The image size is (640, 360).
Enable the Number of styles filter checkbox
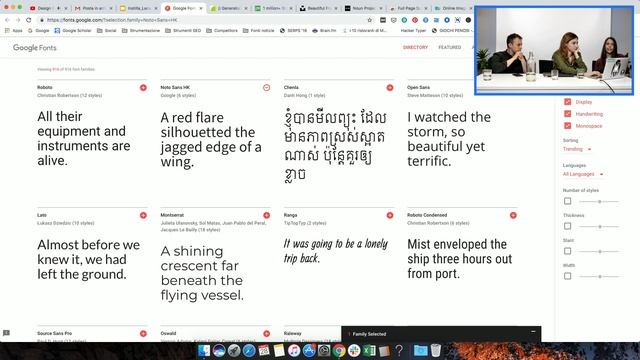(x=567, y=201)
